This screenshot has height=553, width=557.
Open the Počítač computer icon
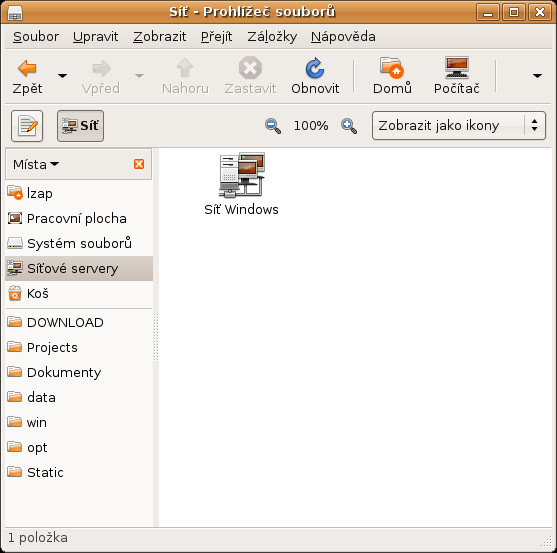click(x=457, y=67)
